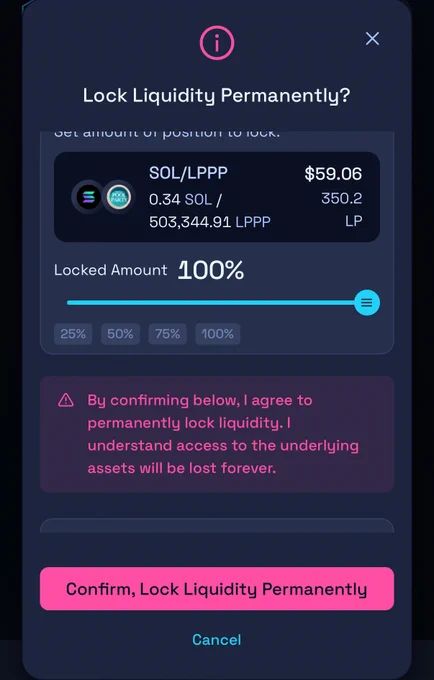Viewport: 434px width, 680px height.
Task: Click the middle of the locked amount slider track
Action: tap(217, 303)
